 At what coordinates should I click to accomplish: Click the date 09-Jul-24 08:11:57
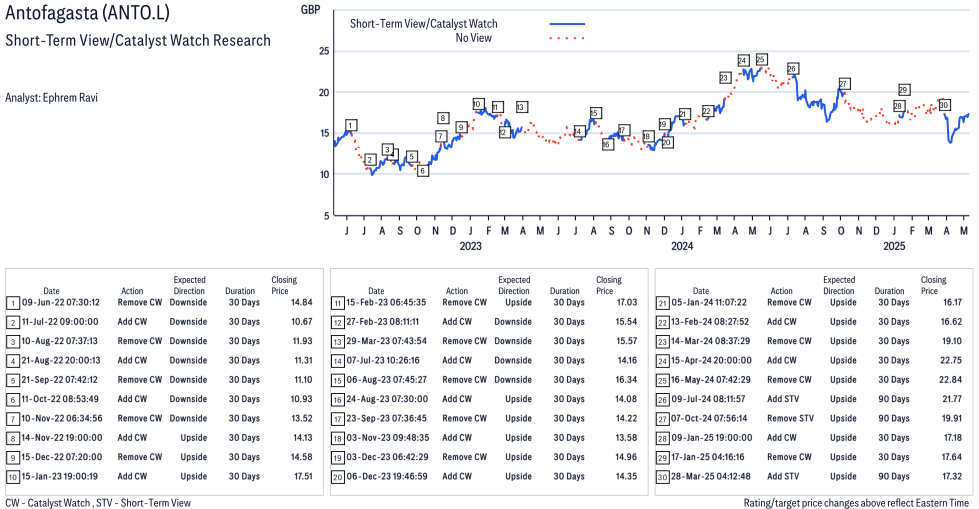click(708, 399)
